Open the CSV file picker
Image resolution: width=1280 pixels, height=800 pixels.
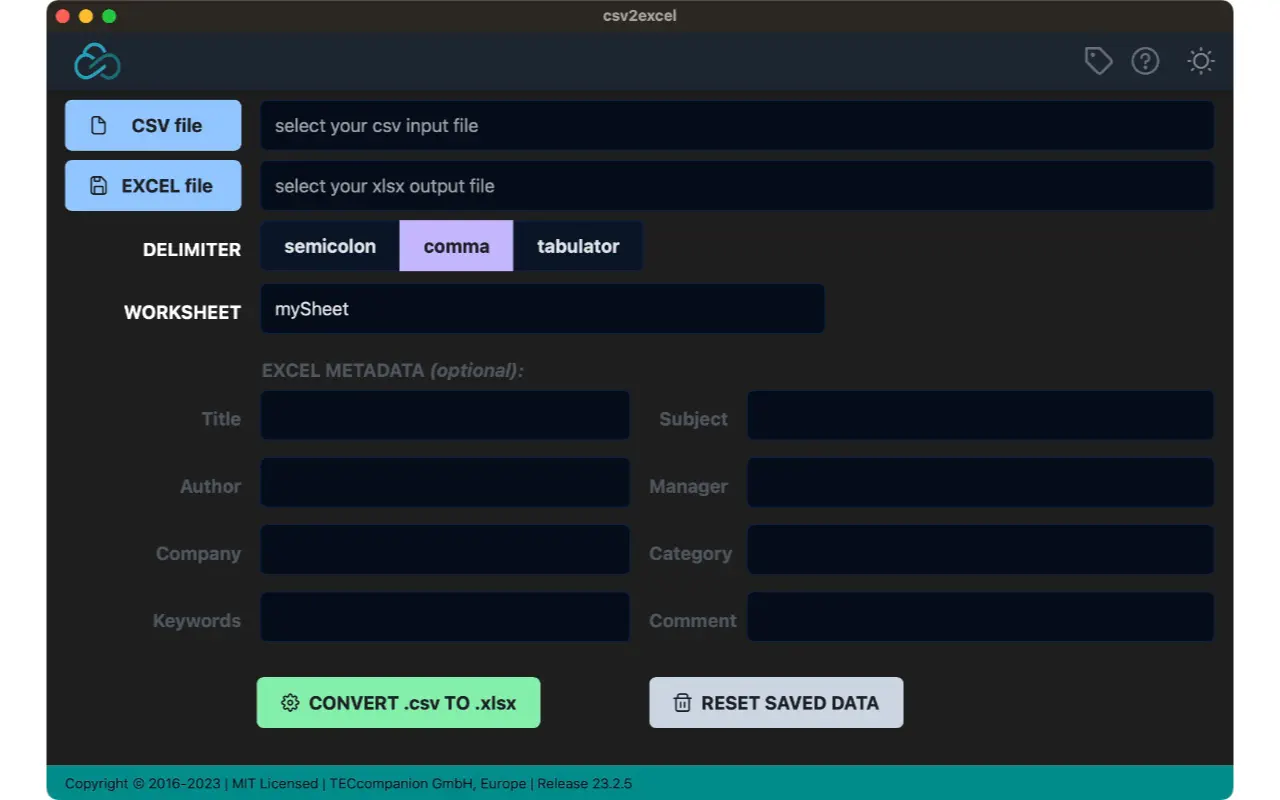[152, 125]
